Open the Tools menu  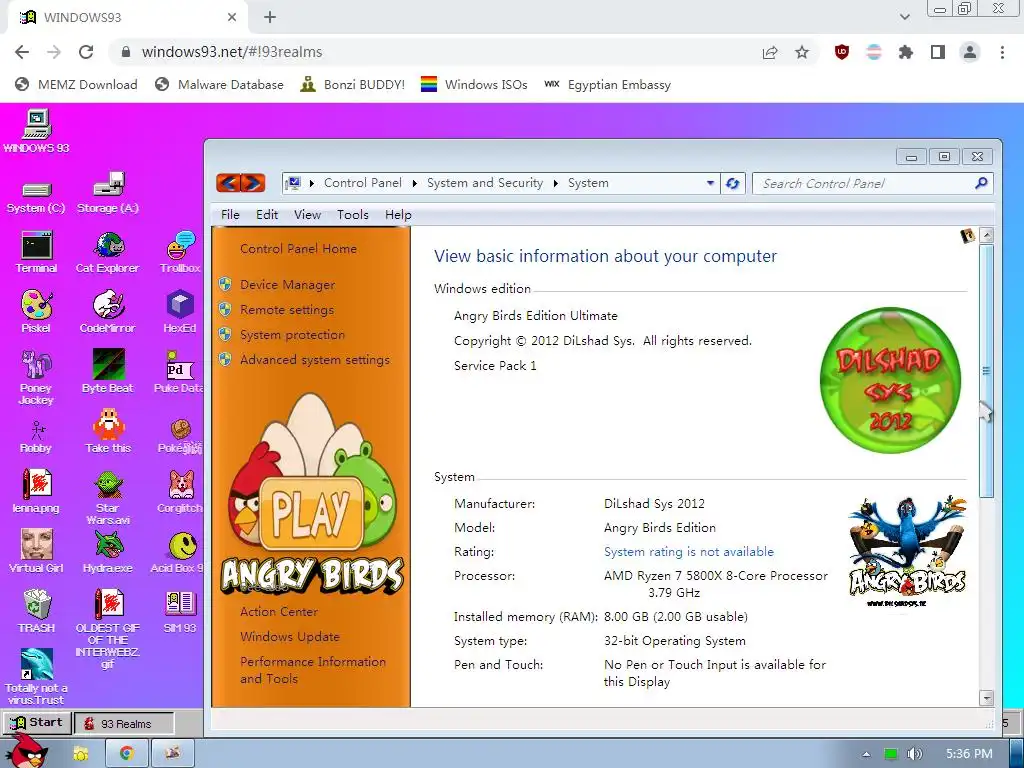coord(353,215)
